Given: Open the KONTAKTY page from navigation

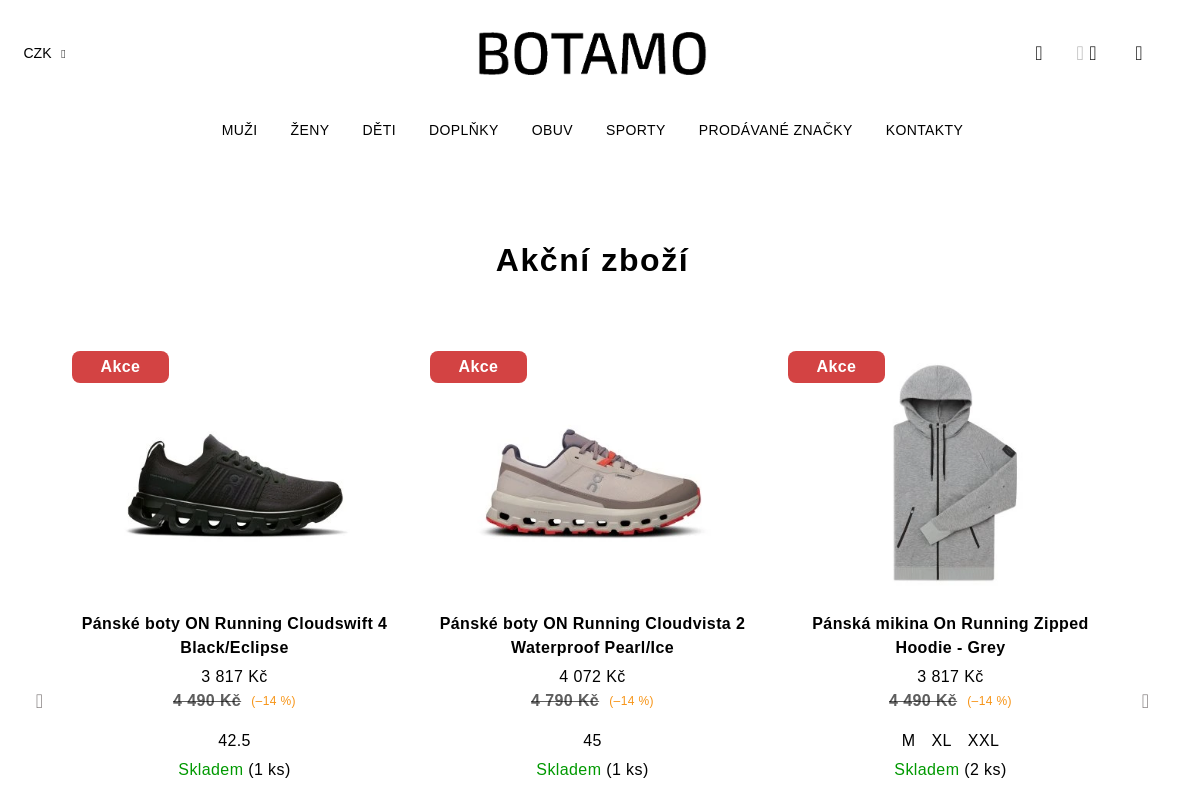Looking at the screenshot, I should 924,130.
